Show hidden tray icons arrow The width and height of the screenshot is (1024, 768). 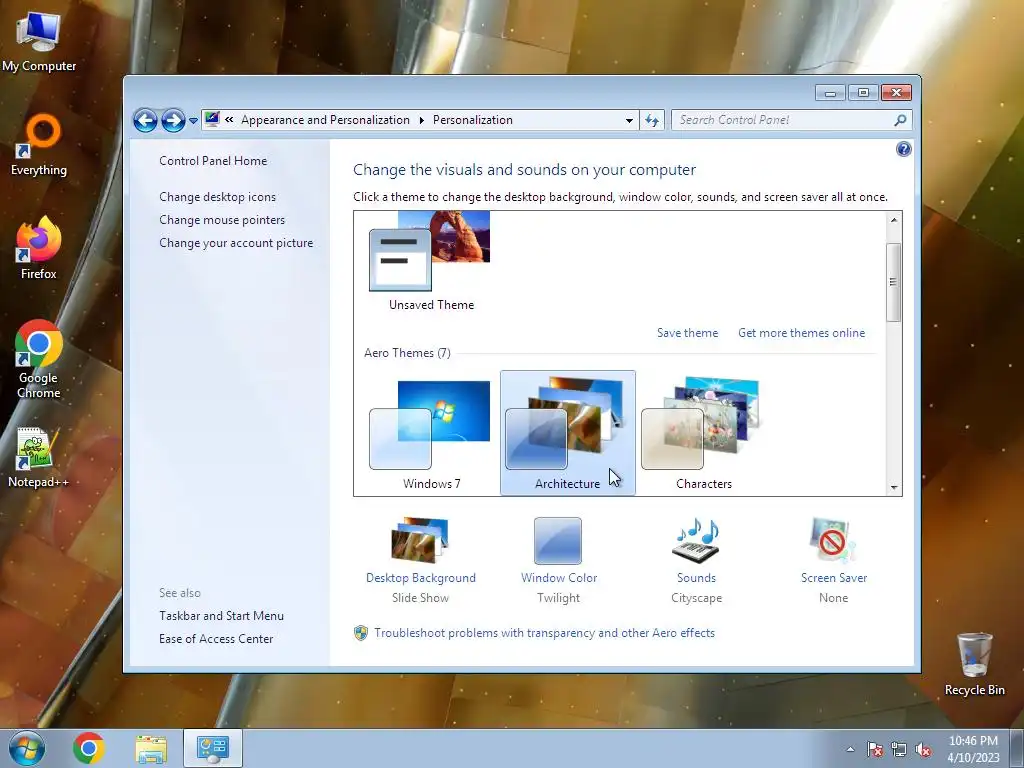[850, 749]
